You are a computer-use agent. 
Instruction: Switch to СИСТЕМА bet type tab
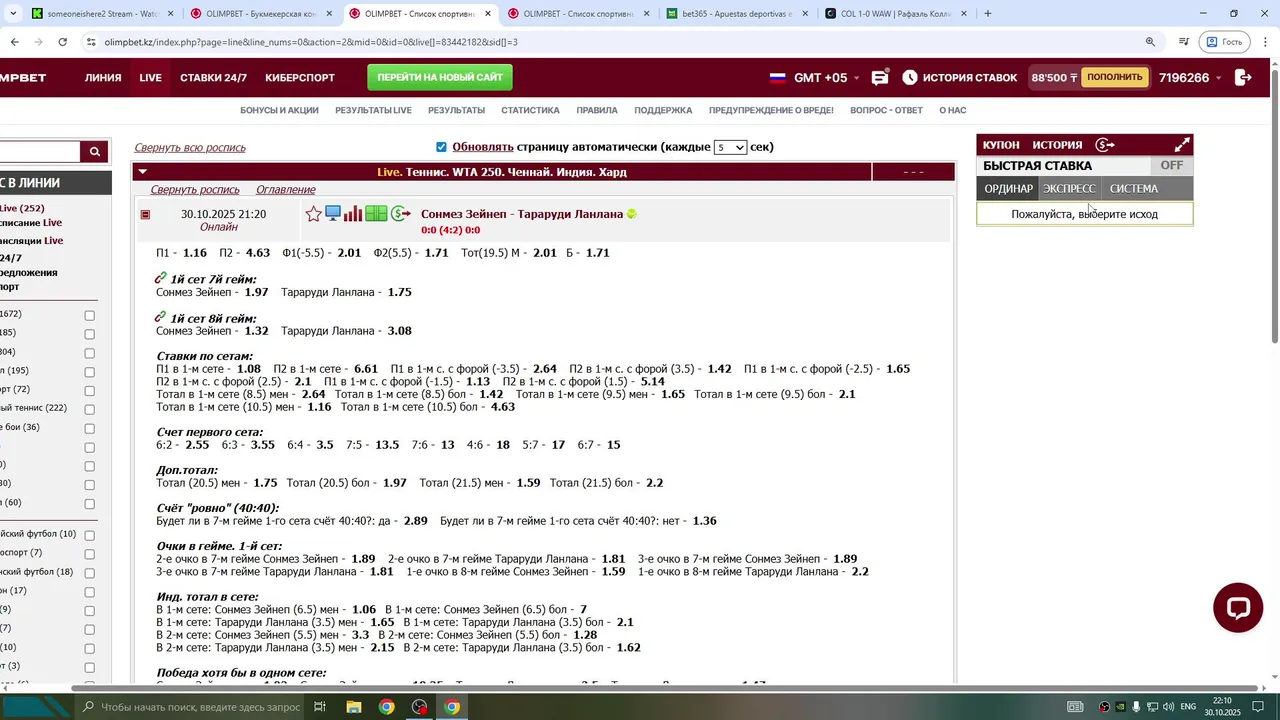click(1134, 188)
